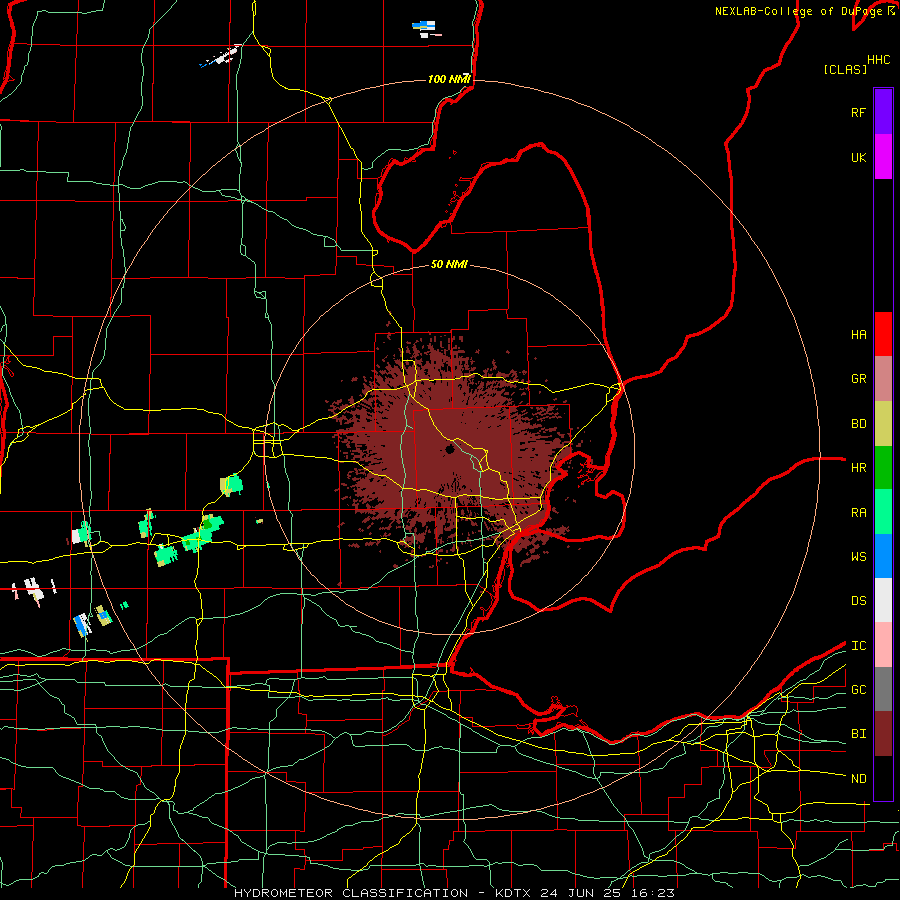Pick the mint green RA legend swatch
The image size is (900, 900).
[883, 512]
